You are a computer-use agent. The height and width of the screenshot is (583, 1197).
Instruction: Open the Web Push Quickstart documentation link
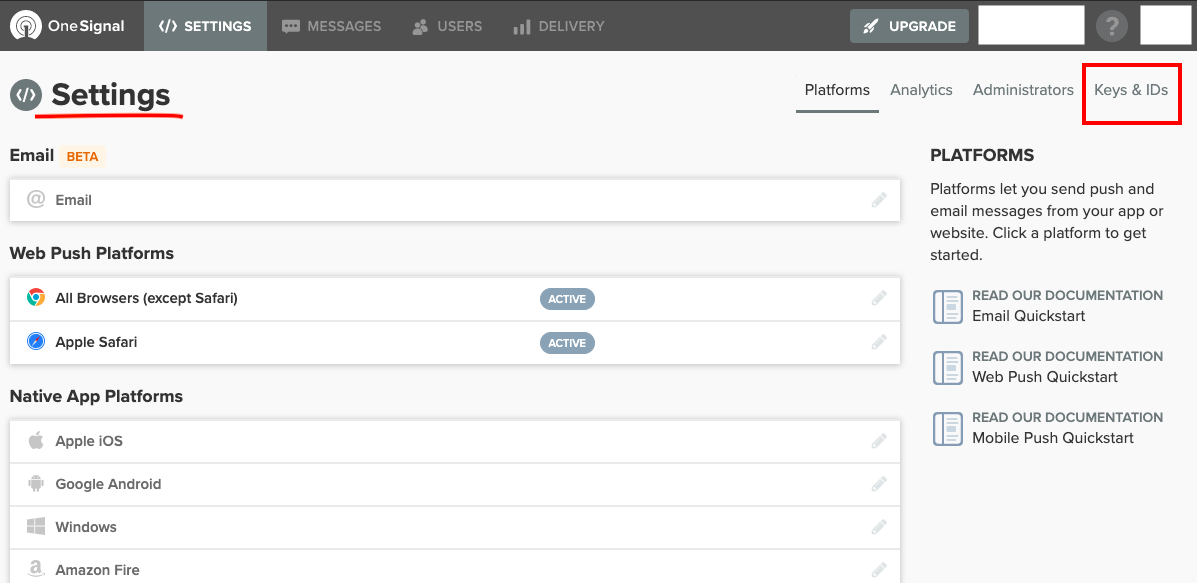(x=1044, y=377)
